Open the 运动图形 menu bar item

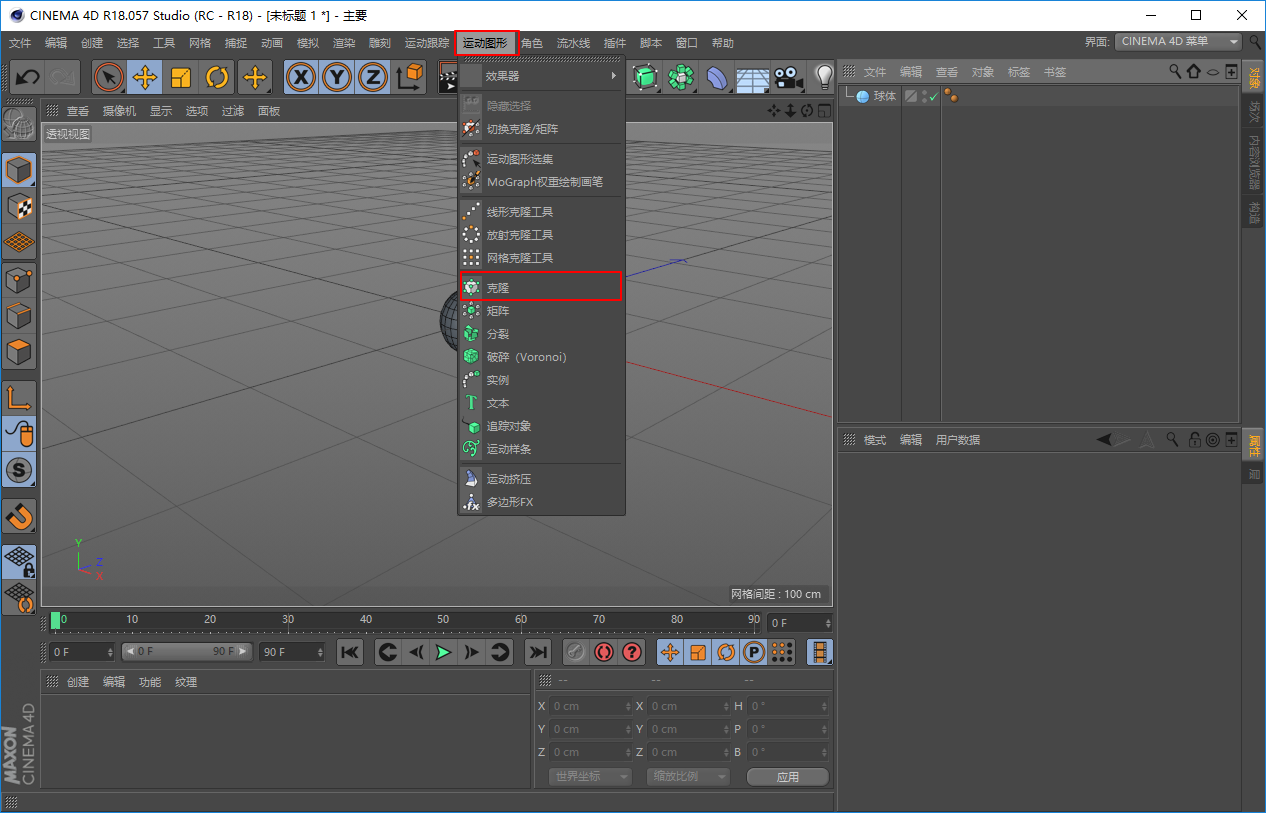coord(486,43)
